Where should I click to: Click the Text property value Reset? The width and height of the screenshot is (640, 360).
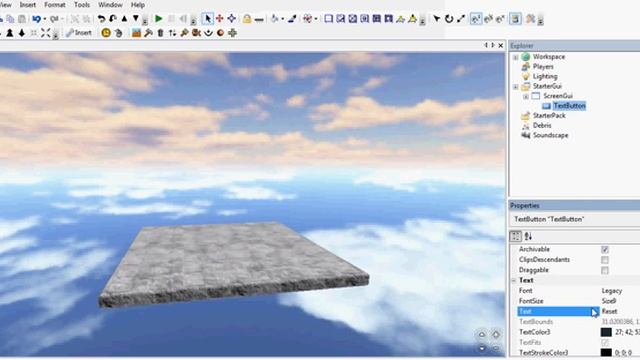[x=609, y=311]
